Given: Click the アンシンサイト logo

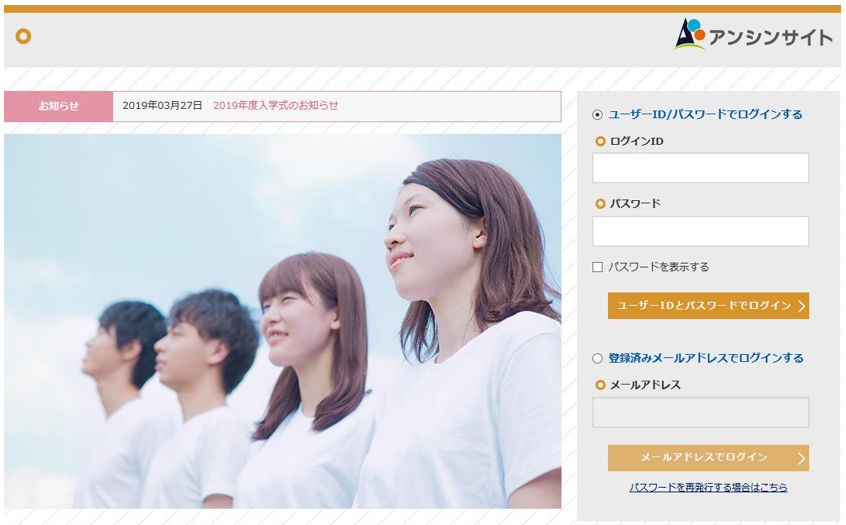Looking at the screenshot, I should (753, 36).
